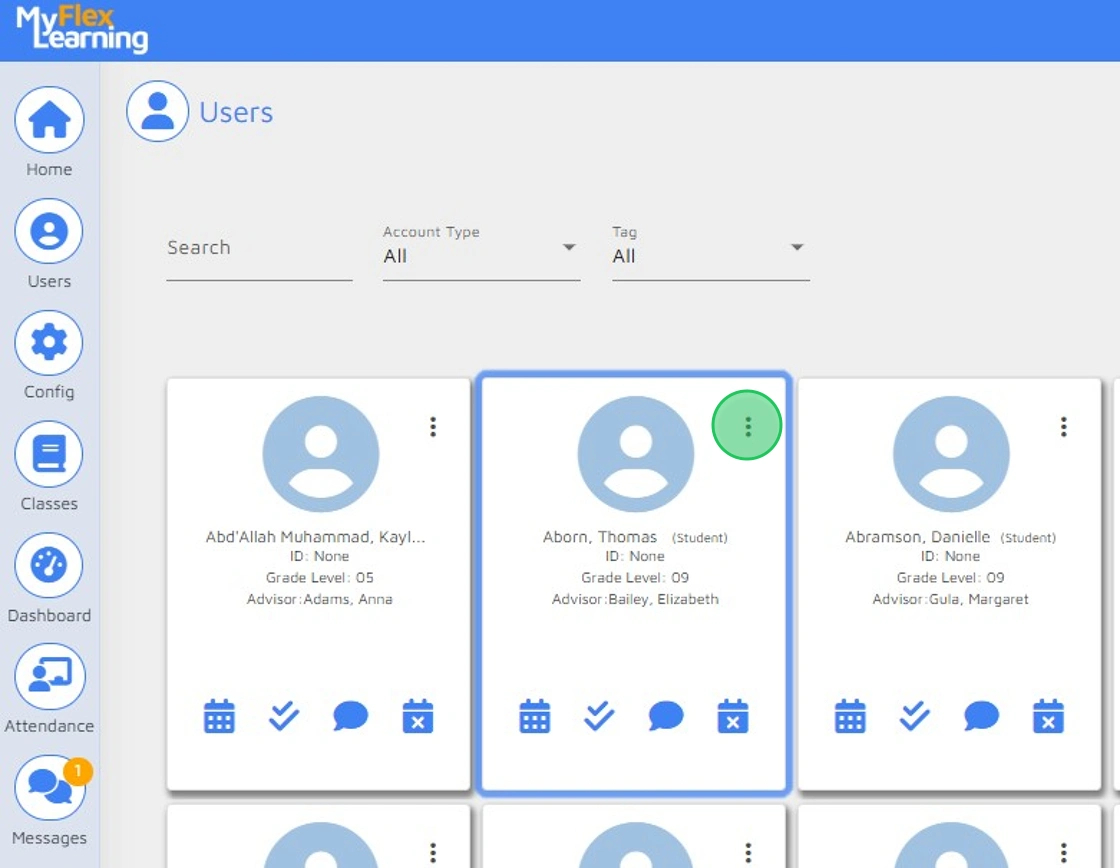Open calendar for Abd'Allah Muhammad

(219, 716)
